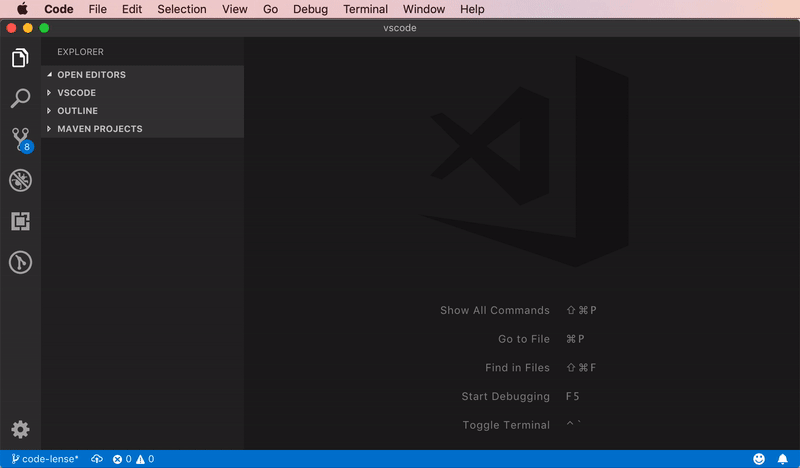Image resolution: width=800 pixels, height=468 pixels.
Task: Close the window with red button
Action: tap(11, 28)
